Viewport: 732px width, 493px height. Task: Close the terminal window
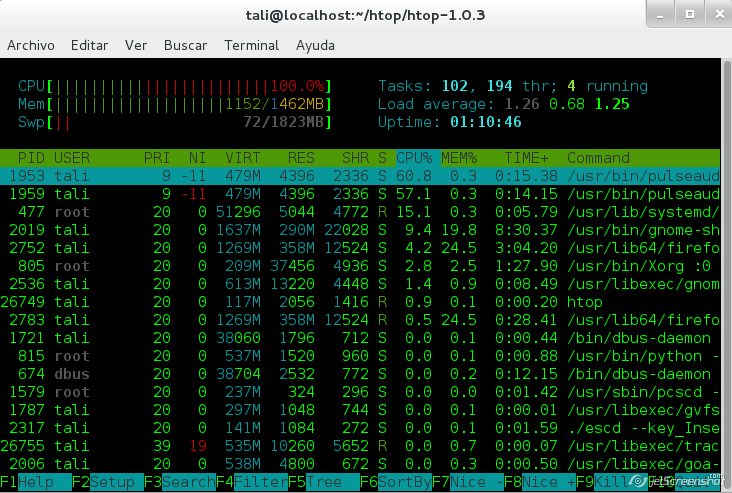(719, 14)
